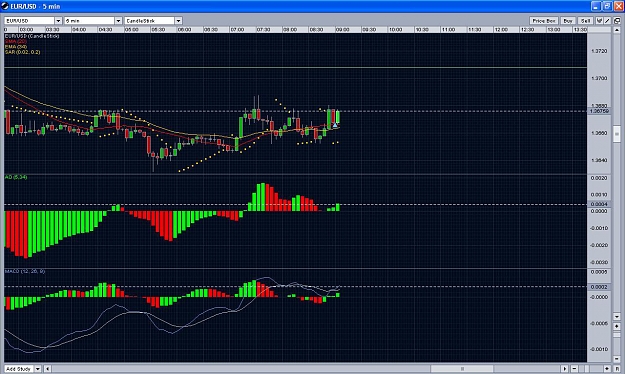Click the horizontal zoom out minus button
625x374 pixels.
(x=574, y=369)
